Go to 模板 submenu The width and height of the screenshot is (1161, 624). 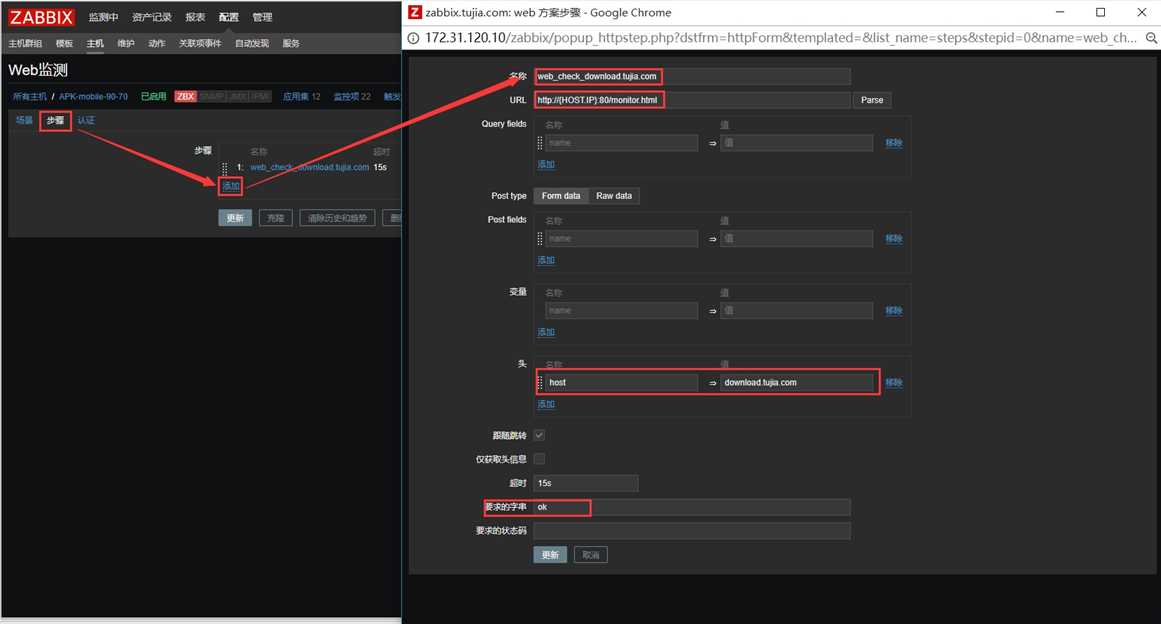point(64,44)
